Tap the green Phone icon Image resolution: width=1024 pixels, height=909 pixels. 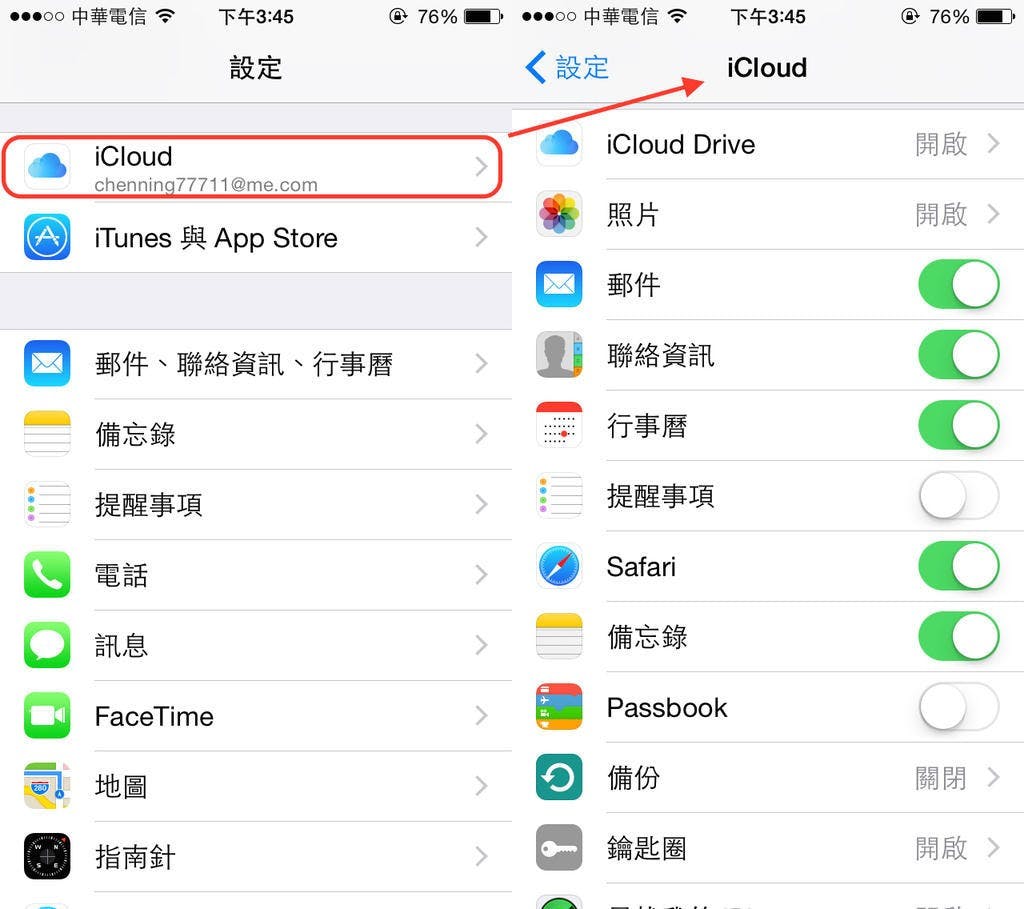(x=47, y=574)
